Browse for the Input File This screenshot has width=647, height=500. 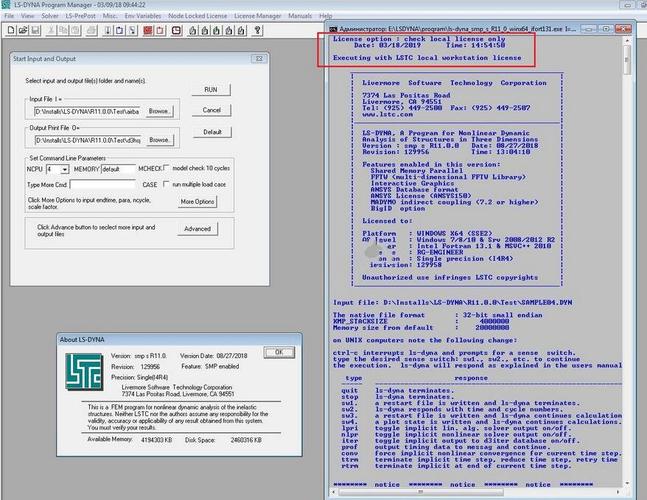coord(159,111)
